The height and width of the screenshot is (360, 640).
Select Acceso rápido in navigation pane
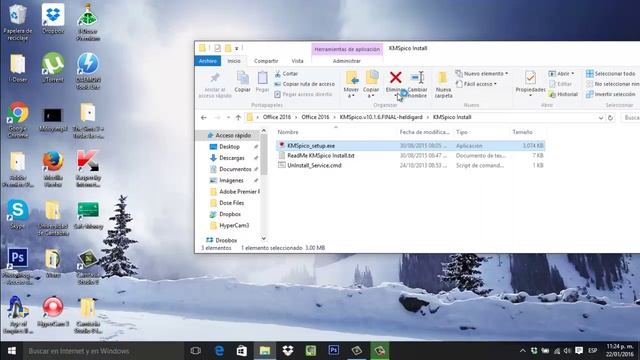[x=229, y=135]
